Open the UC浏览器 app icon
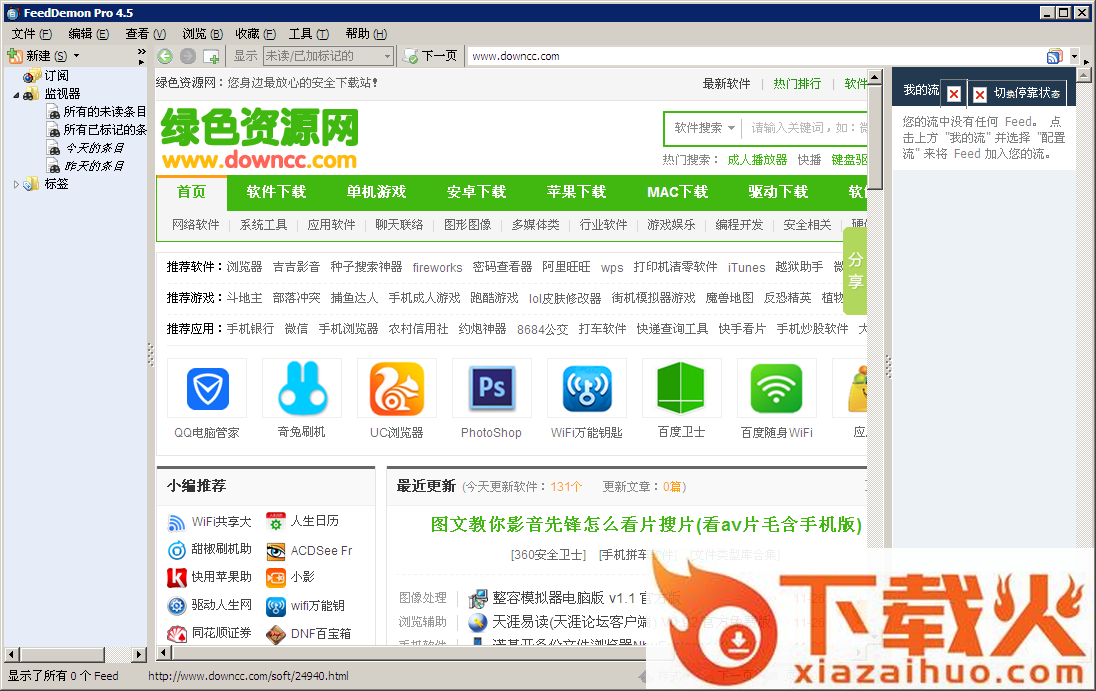 (396, 390)
